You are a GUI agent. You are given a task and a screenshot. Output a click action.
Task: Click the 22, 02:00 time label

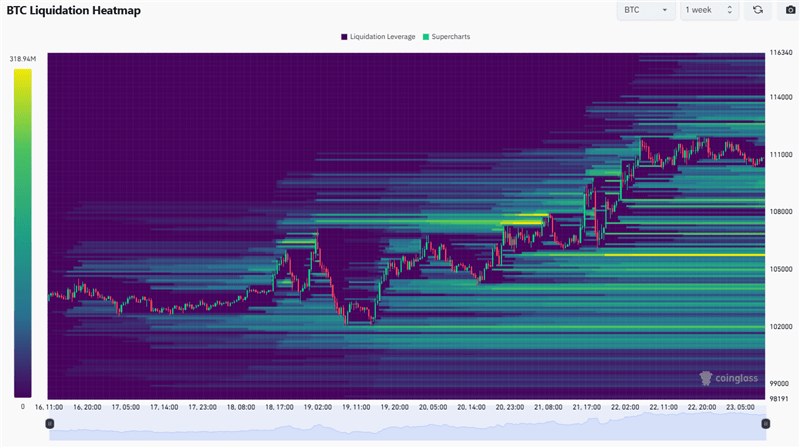(x=625, y=407)
